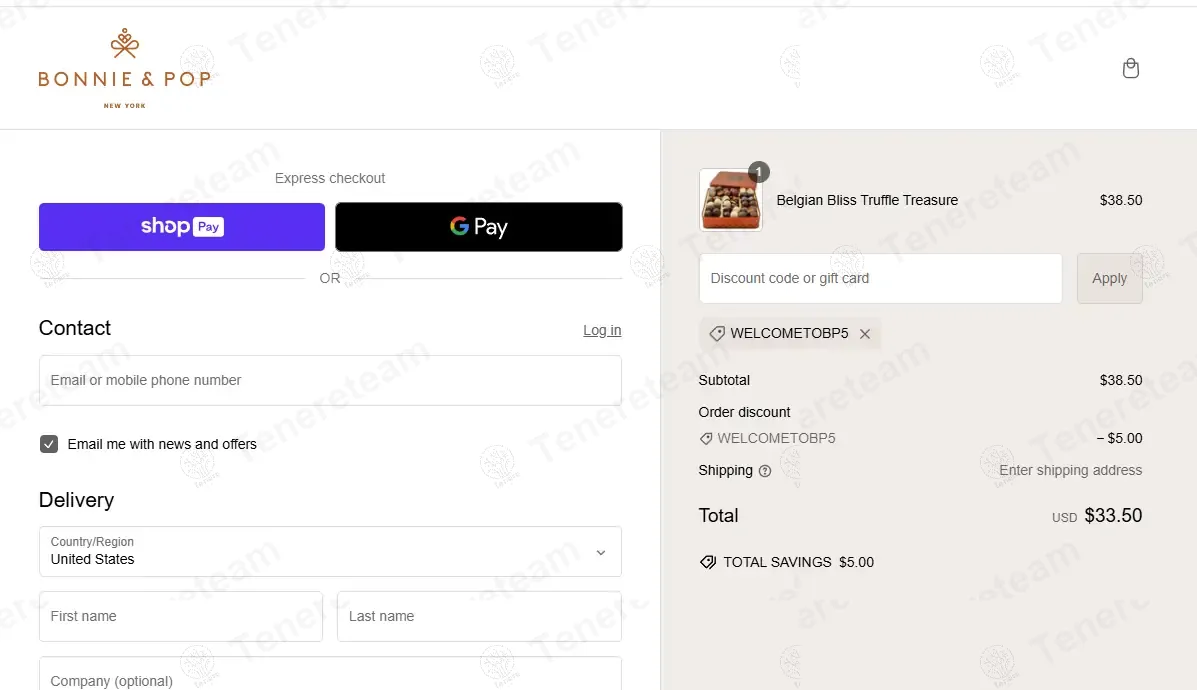Apply the discount code
1197x690 pixels.
[1109, 279]
